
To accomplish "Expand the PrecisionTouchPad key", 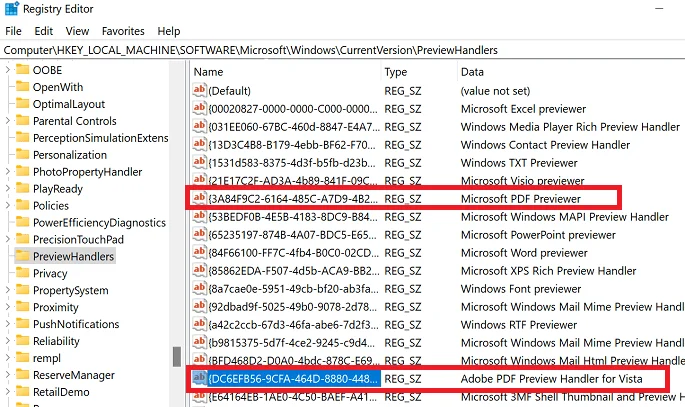I will point(7,239).
